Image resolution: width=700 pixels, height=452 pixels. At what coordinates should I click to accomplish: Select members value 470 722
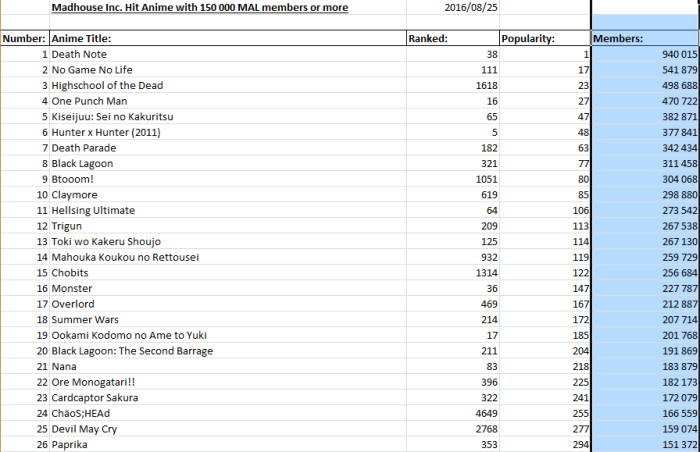tap(646, 101)
